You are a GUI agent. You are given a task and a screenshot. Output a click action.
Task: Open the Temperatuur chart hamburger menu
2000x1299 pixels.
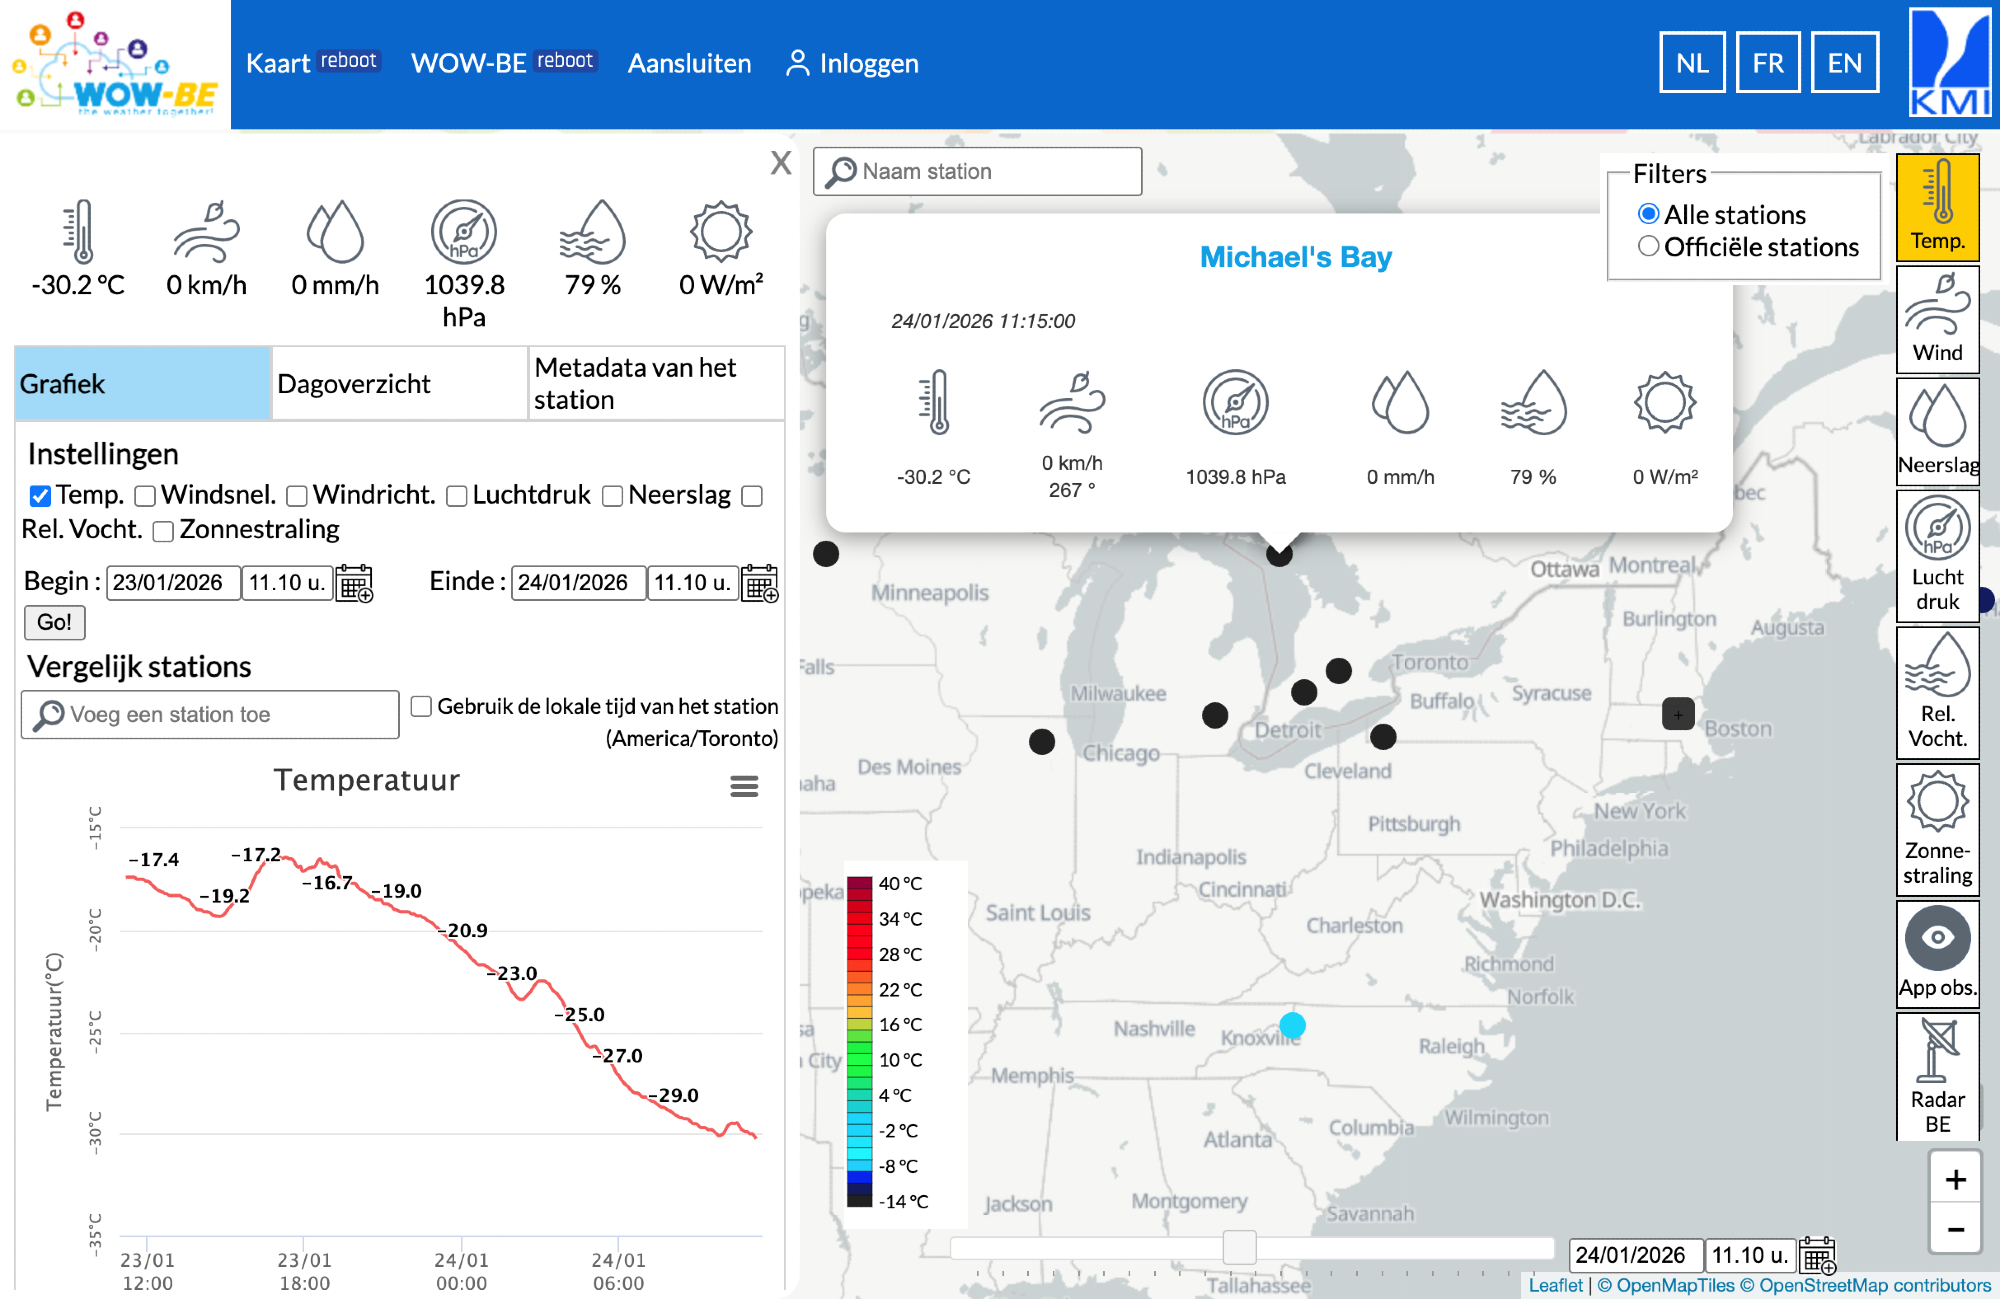pos(744,786)
